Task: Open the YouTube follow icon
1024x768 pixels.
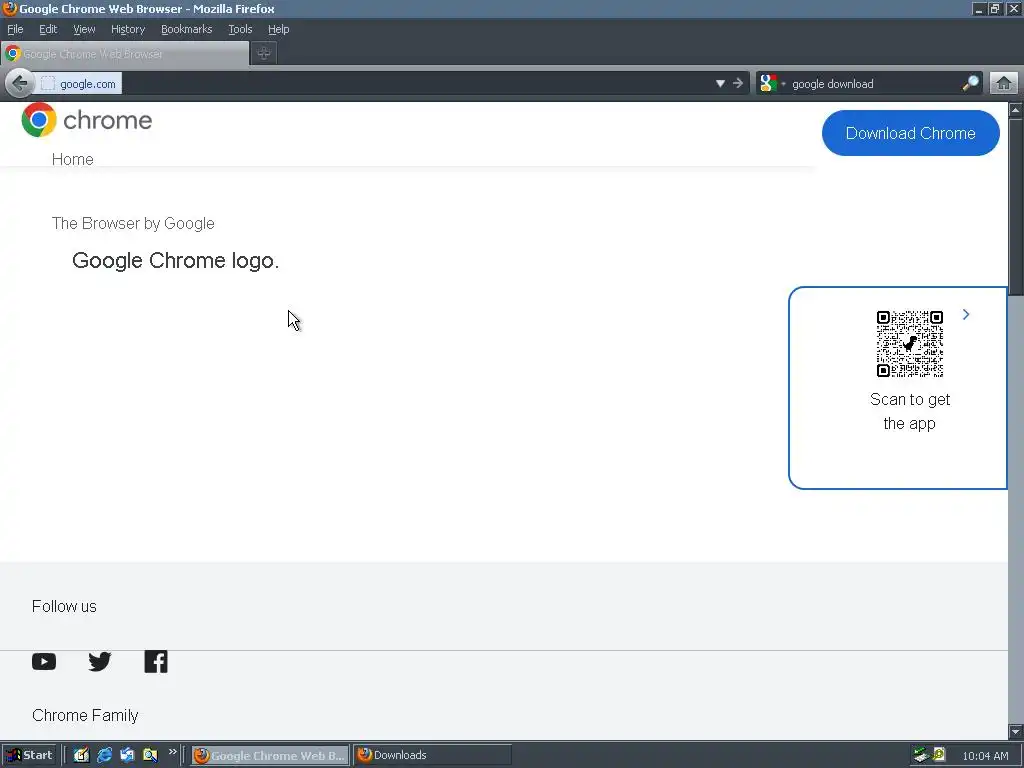Action: (44, 662)
